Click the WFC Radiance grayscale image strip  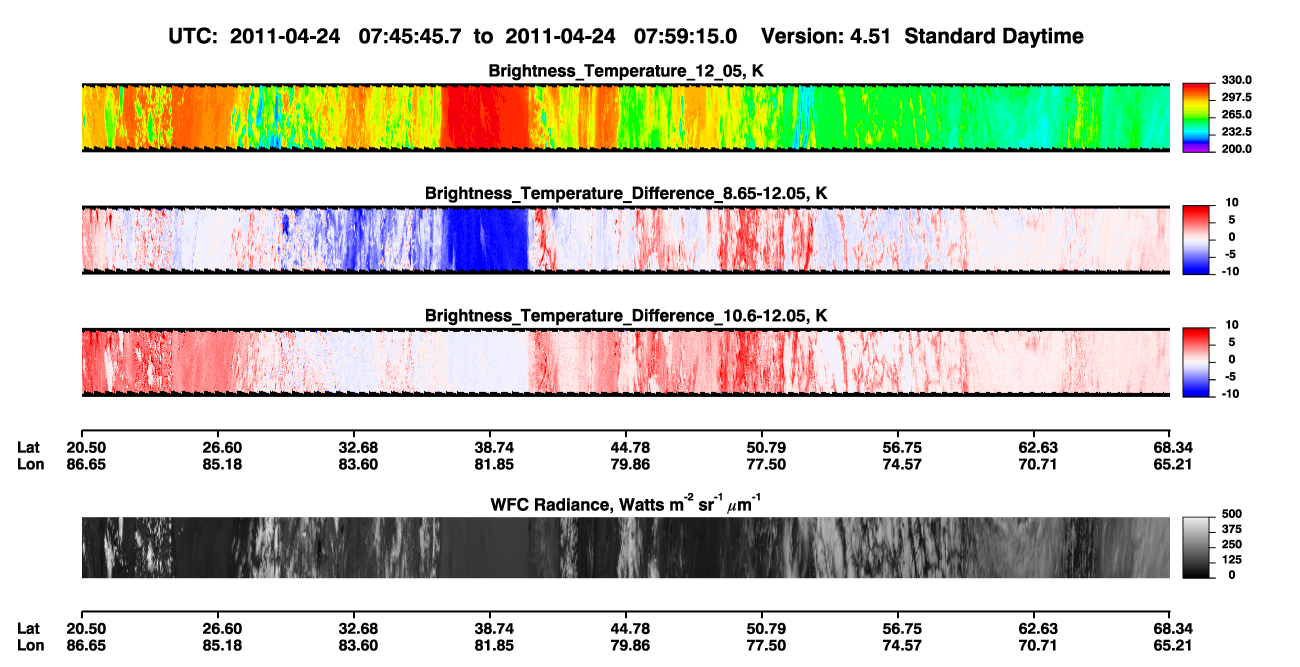point(625,547)
